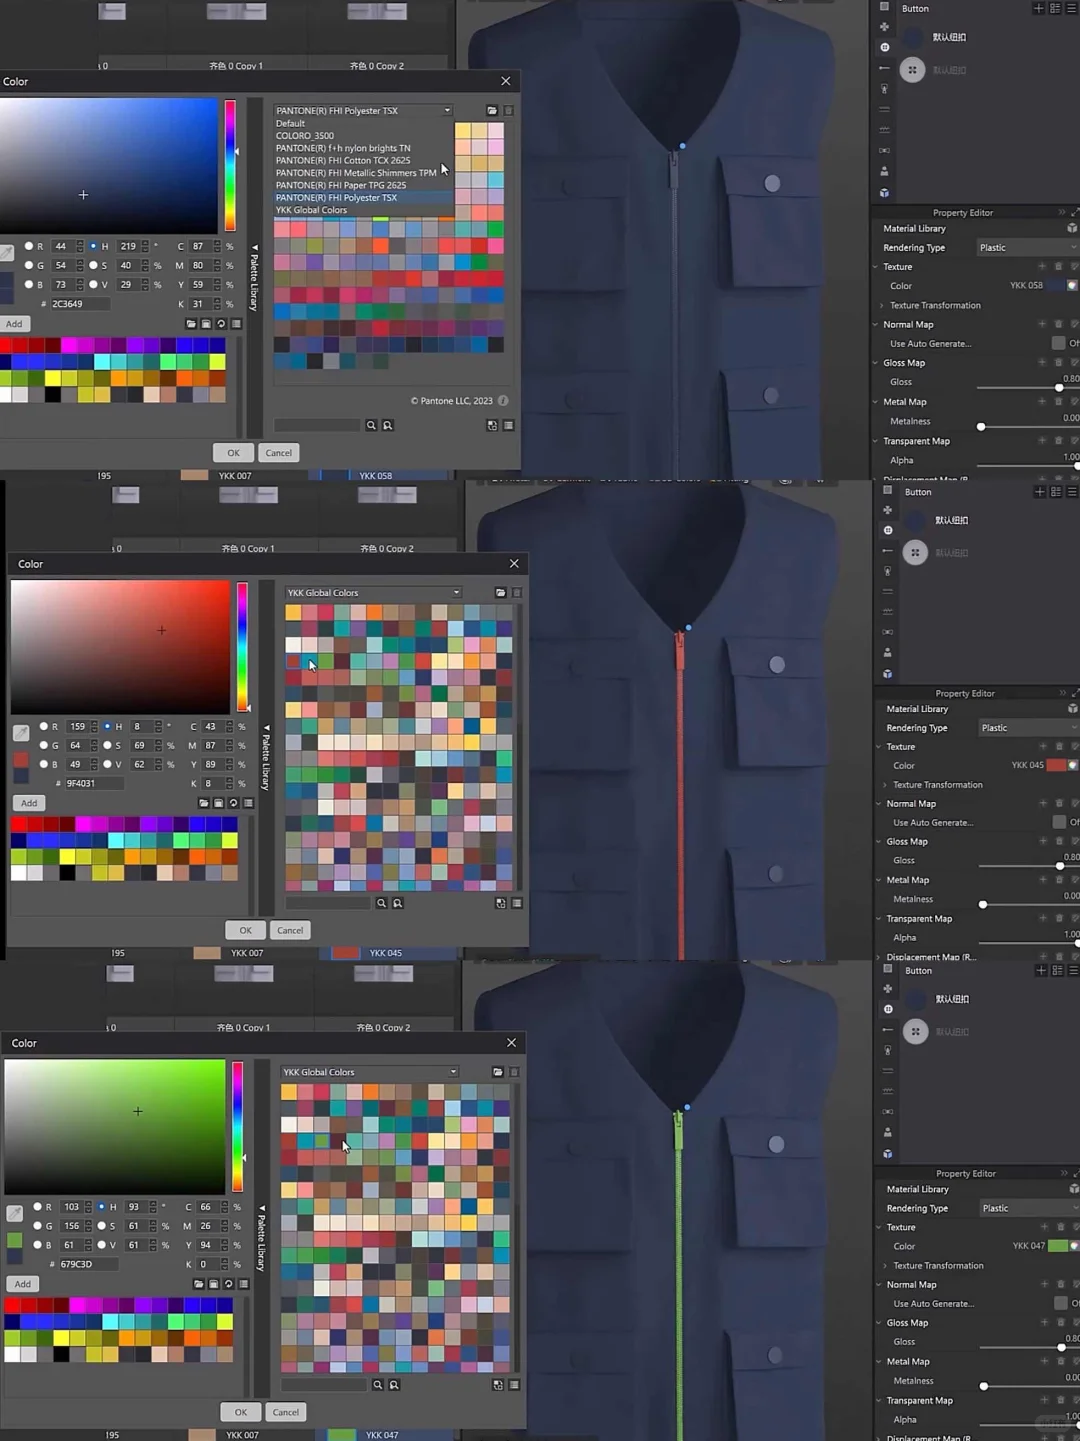This screenshot has height=1441, width=1080.
Task: Click the info icon beside Pantone LLC, 2023
Action: pyautogui.click(x=503, y=401)
